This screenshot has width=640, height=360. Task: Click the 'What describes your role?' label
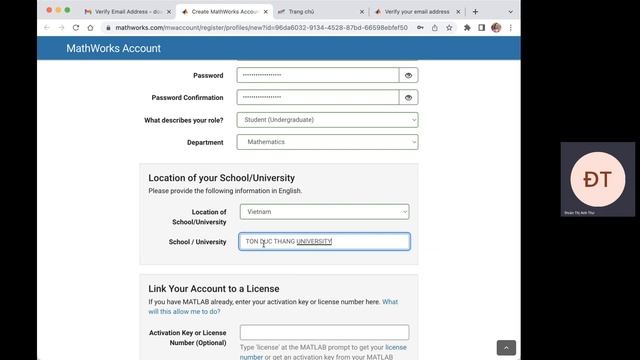click(184, 120)
